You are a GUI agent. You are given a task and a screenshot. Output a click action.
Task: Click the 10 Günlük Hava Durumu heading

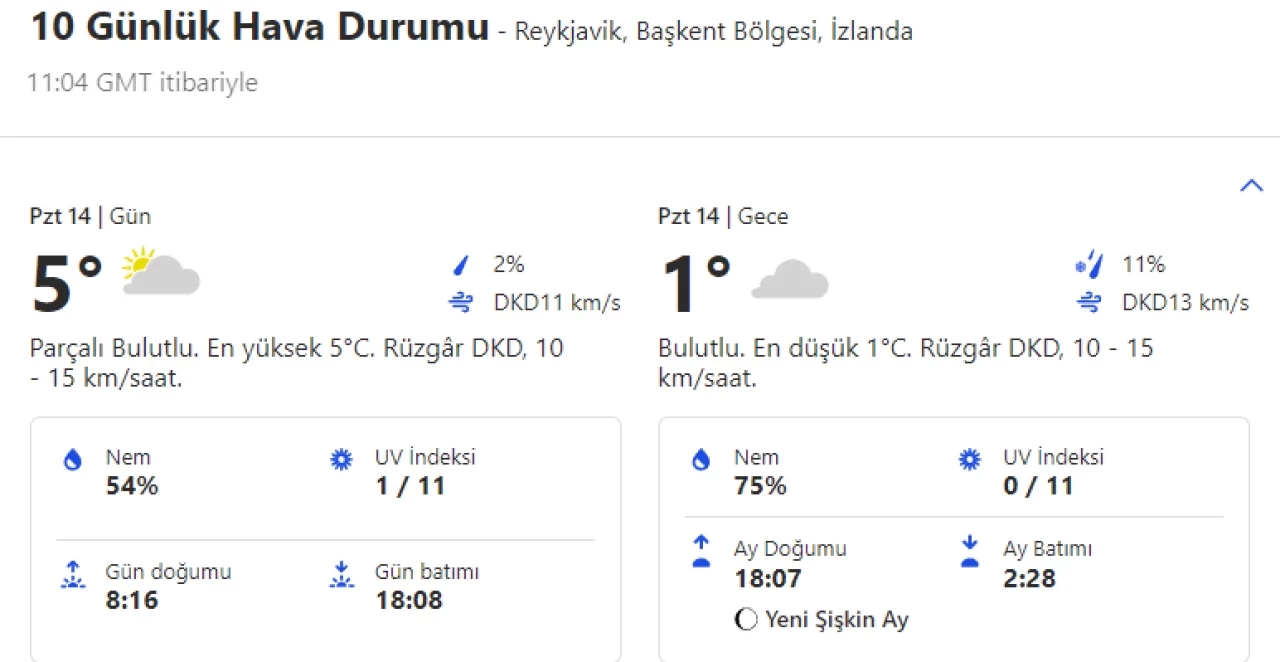pos(260,27)
